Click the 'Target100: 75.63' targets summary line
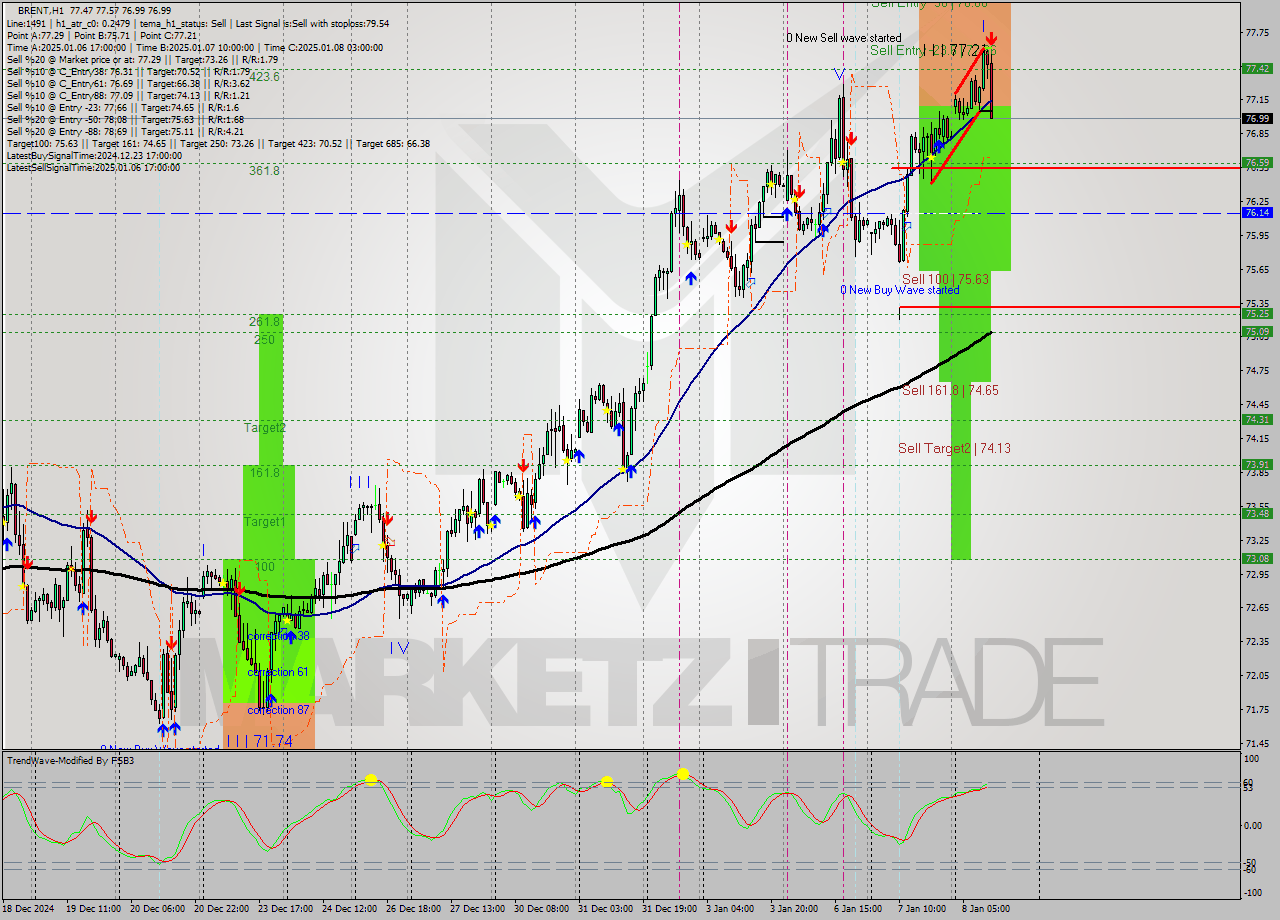Viewport: 1280px width, 920px height. tap(218, 144)
